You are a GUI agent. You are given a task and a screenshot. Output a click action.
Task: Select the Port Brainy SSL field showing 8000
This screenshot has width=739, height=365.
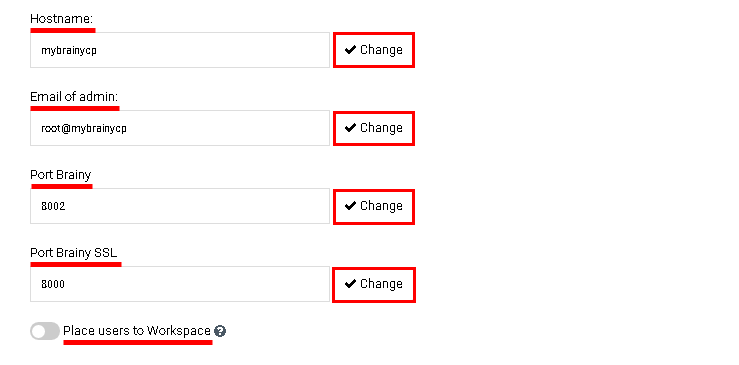(180, 284)
